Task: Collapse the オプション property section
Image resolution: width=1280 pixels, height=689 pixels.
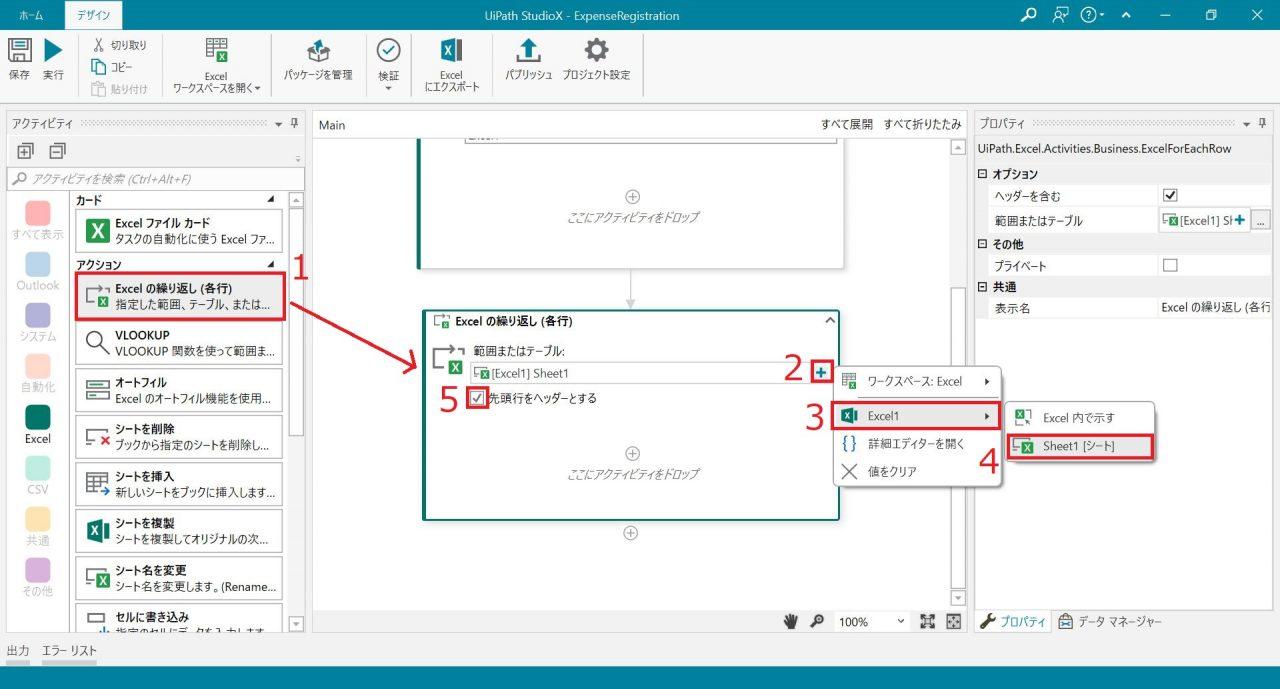Action: [983, 175]
